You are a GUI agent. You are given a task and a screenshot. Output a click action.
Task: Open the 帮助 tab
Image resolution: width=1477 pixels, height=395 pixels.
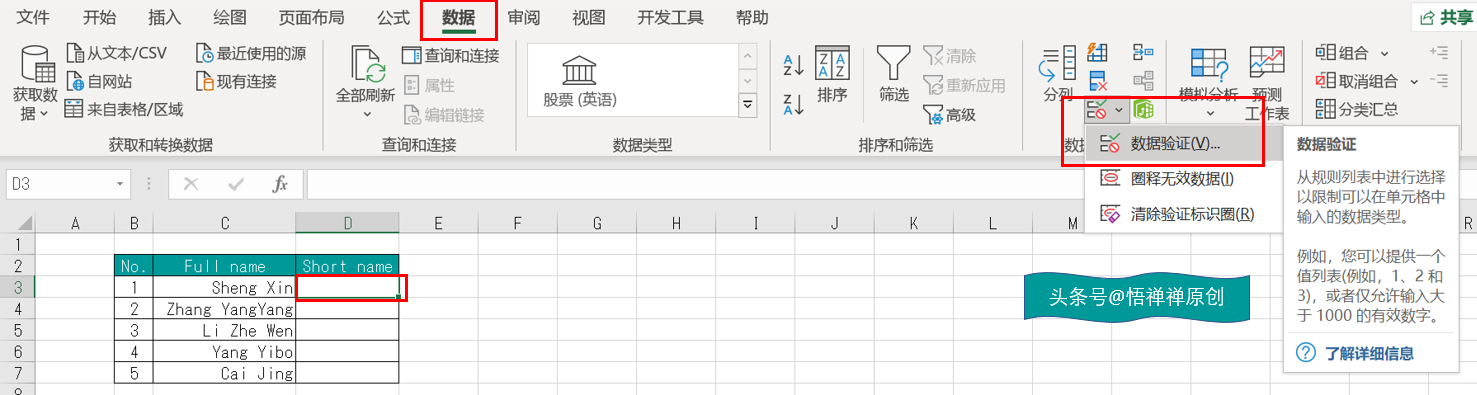point(752,17)
